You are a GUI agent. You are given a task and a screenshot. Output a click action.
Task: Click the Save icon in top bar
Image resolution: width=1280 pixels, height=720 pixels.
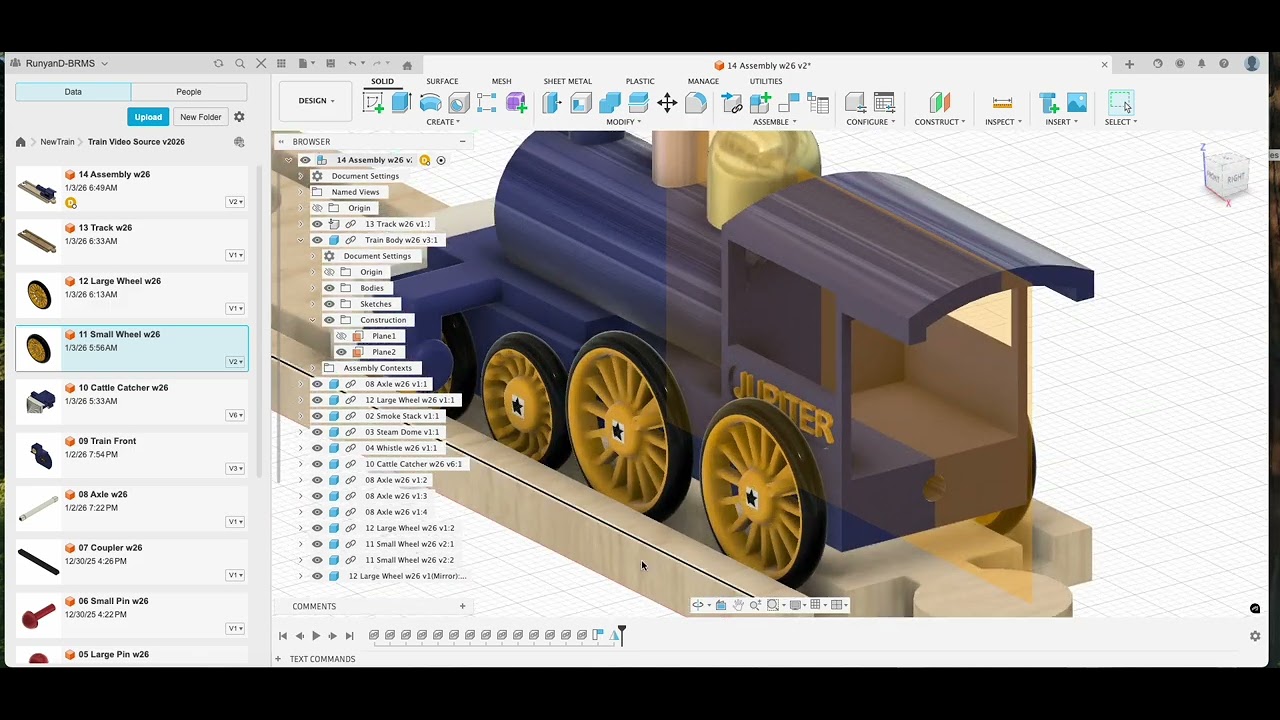[330, 63]
